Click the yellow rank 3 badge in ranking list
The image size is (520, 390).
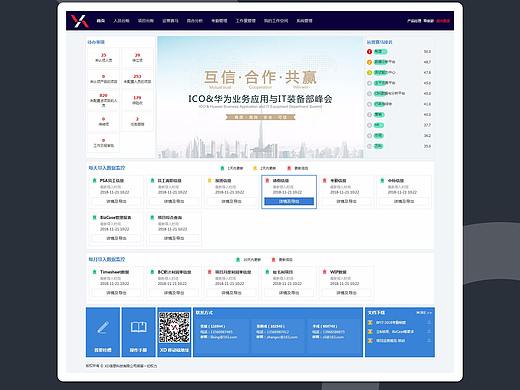[x=369, y=73]
